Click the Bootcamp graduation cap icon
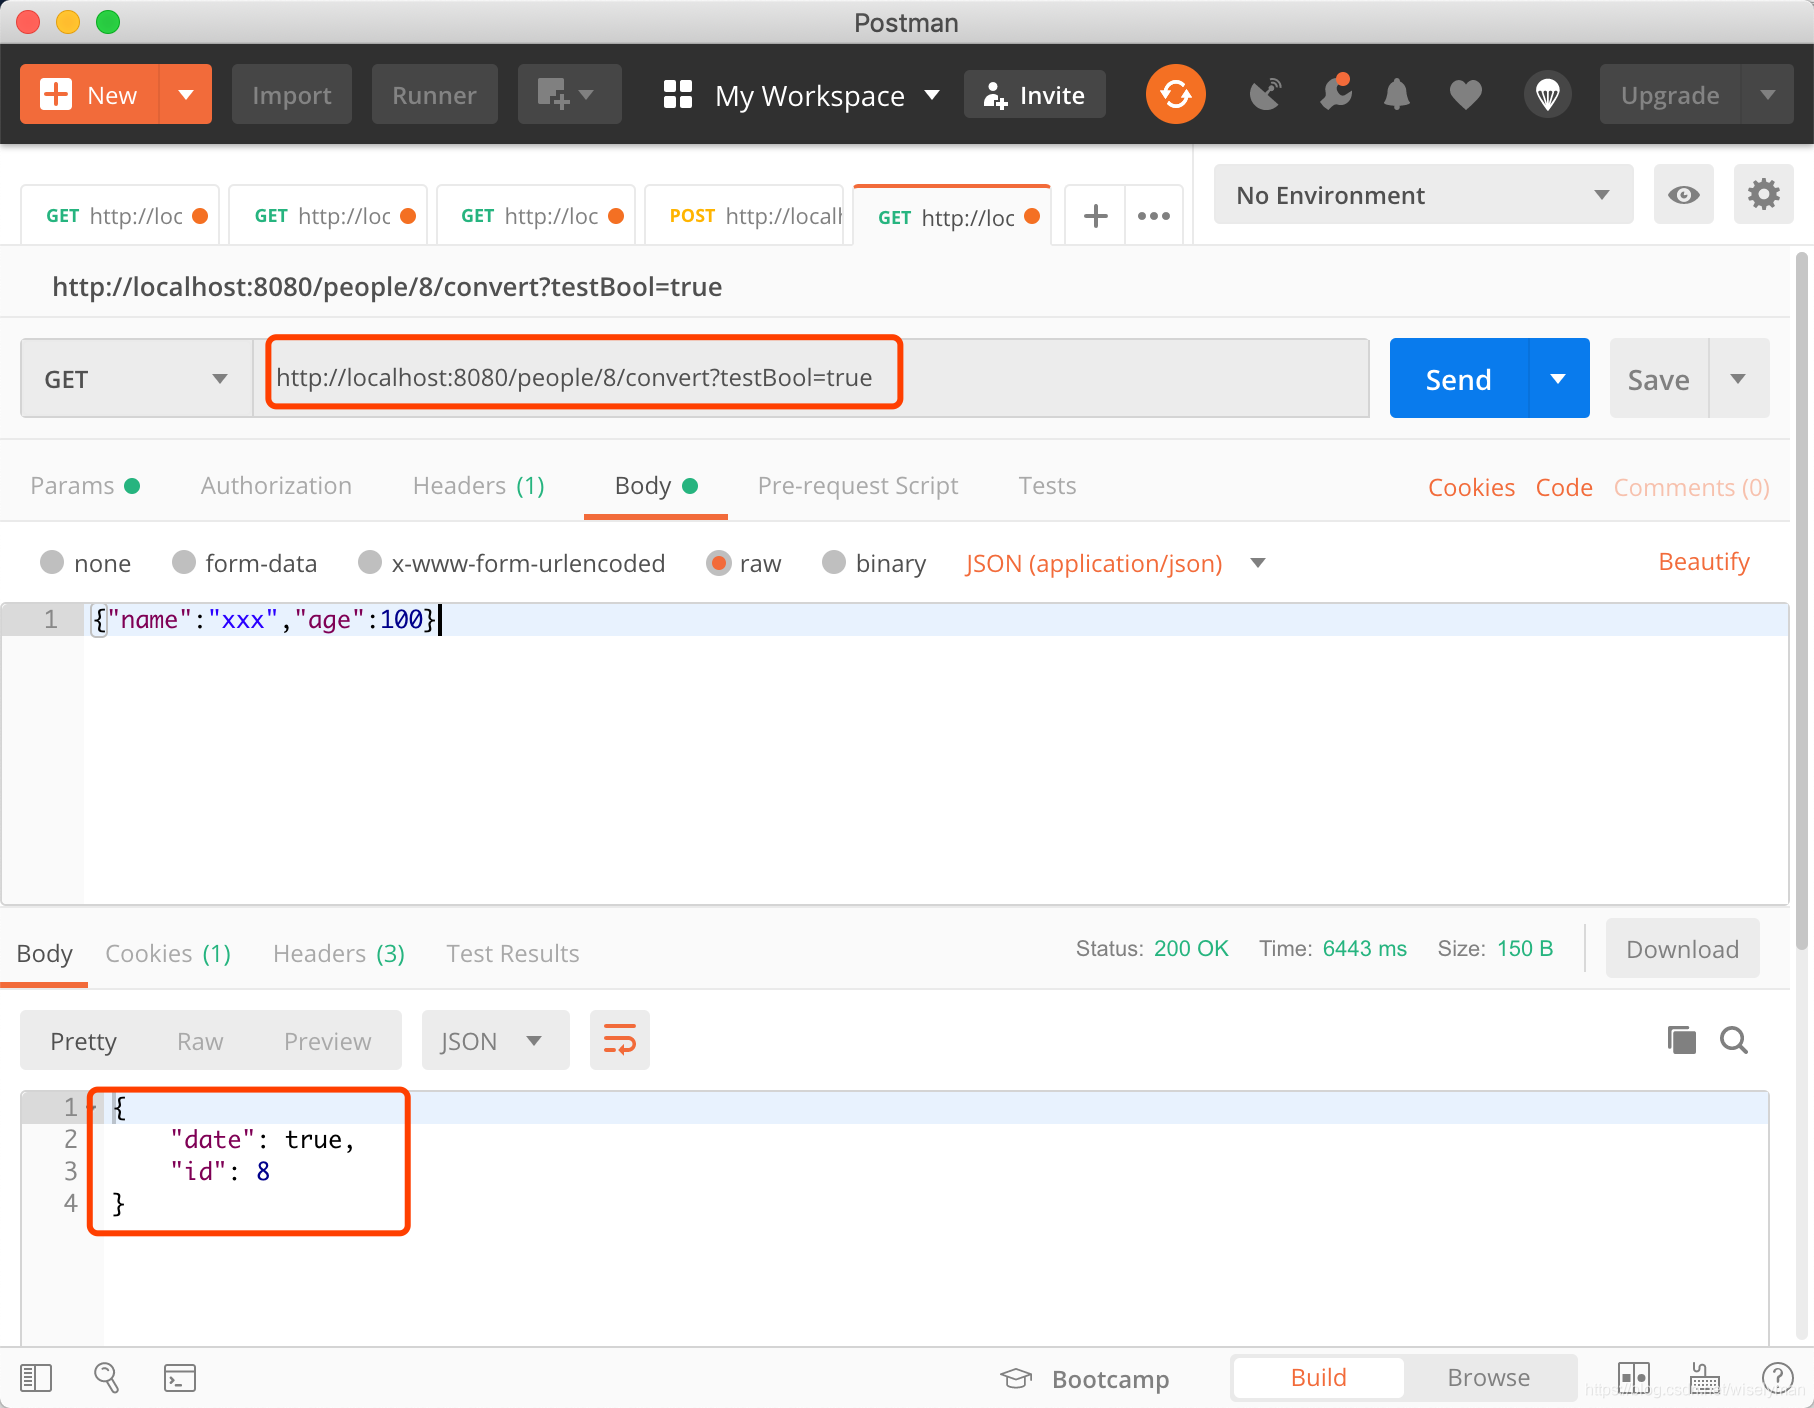 (1016, 1378)
